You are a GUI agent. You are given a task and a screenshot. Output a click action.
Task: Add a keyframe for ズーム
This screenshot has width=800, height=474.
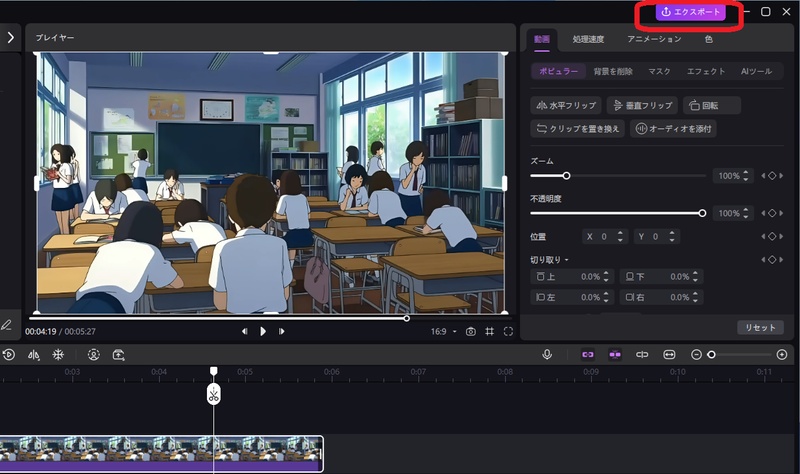(772, 176)
